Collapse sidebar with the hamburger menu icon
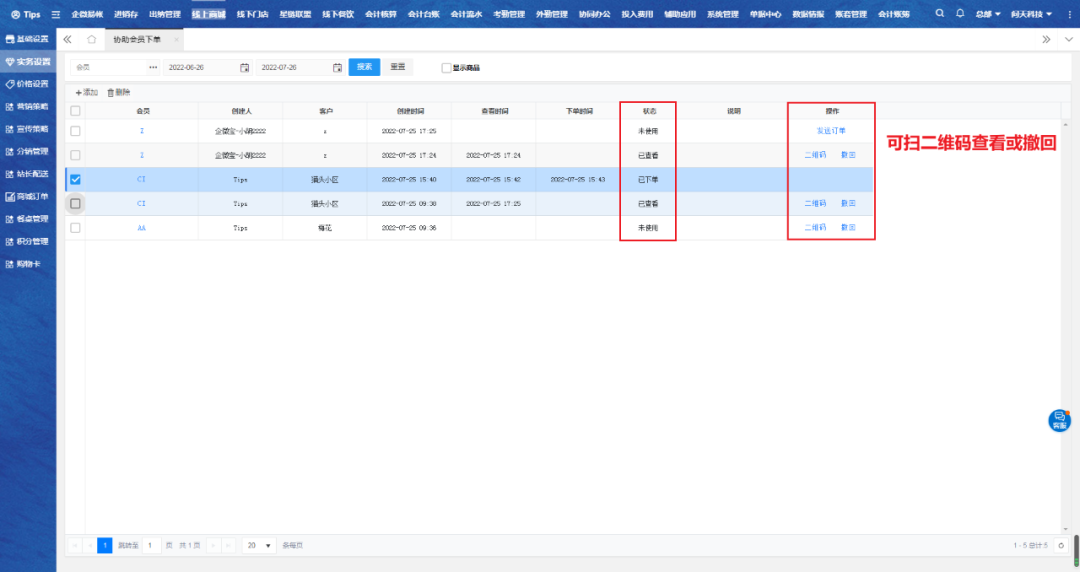Image resolution: width=1080 pixels, height=572 pixels. tap(55, 15)
